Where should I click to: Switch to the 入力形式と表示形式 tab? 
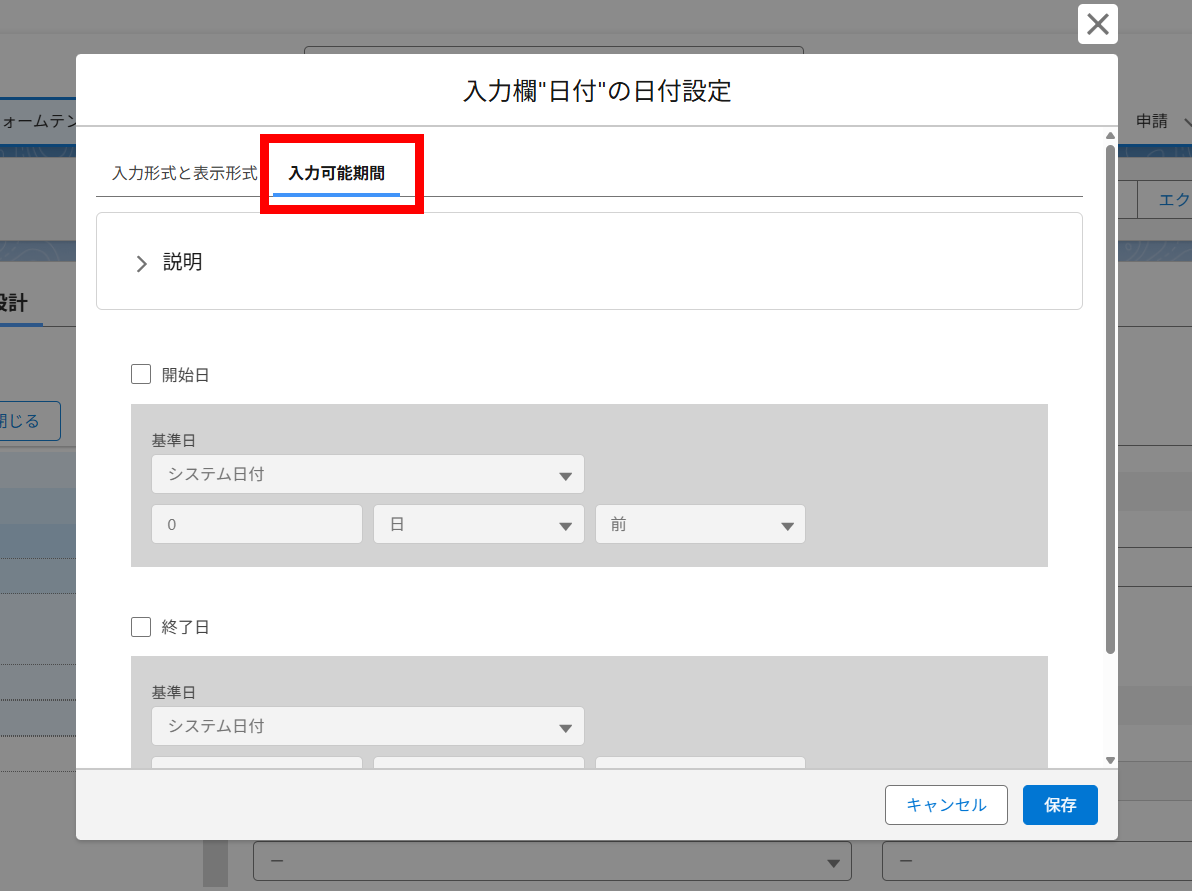click(181, 171)
